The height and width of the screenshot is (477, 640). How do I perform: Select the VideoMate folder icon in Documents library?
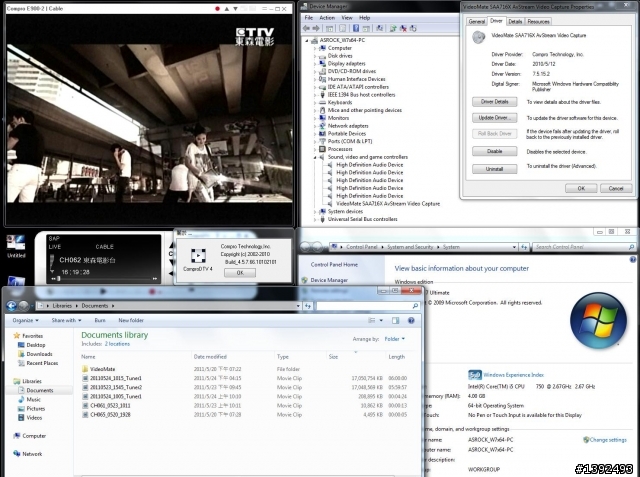[x=85, y=369]
